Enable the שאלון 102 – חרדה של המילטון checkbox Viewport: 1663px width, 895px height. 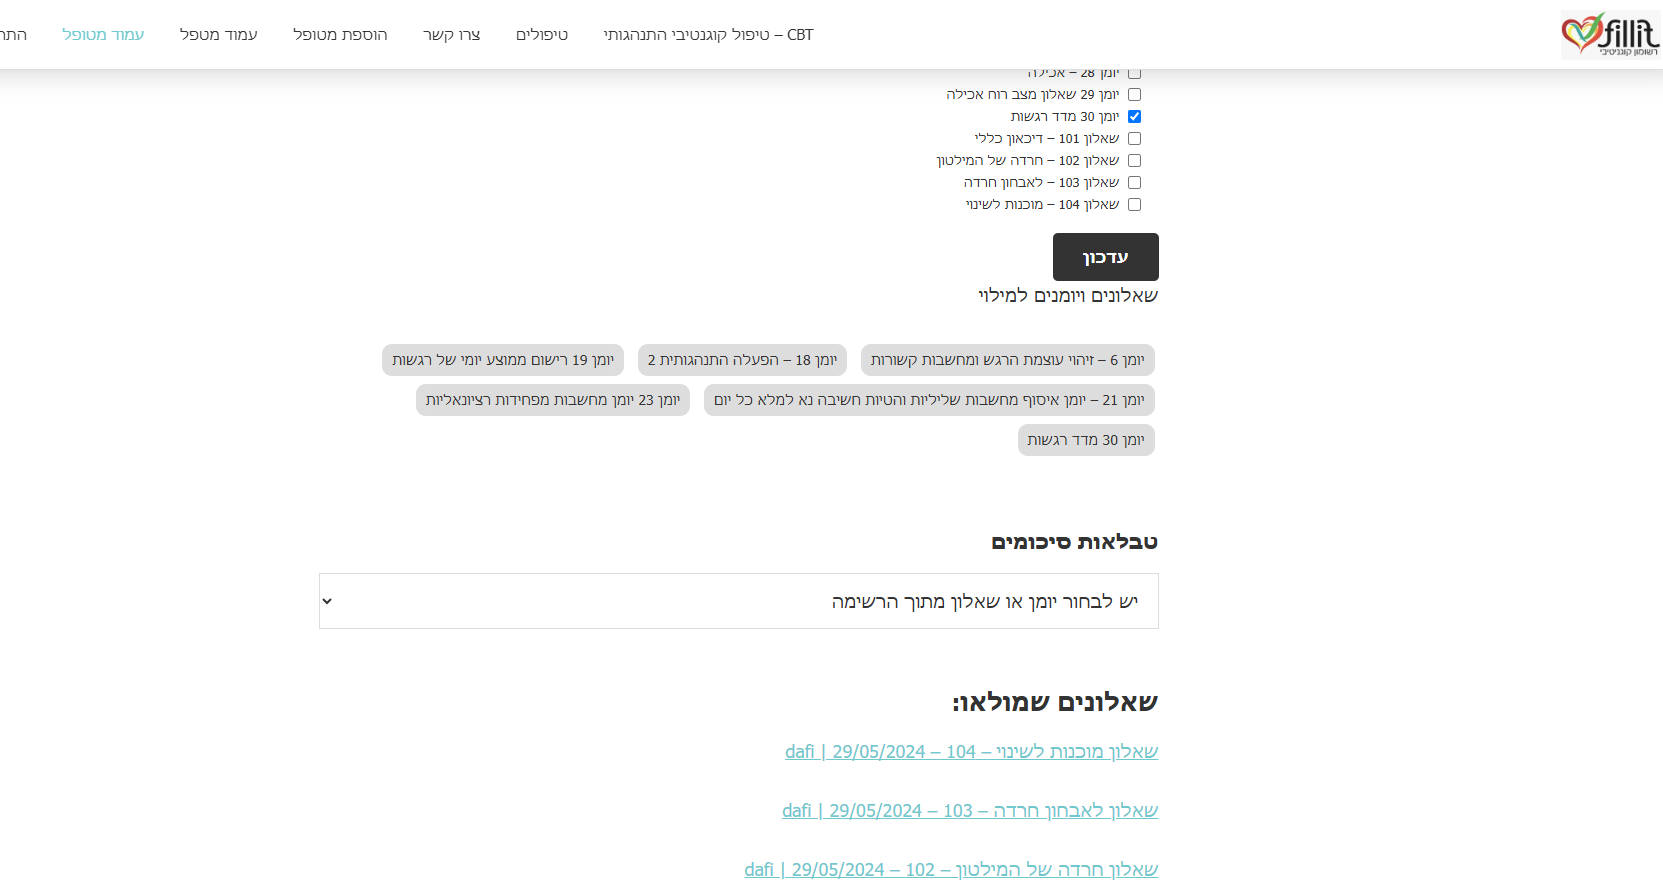tap(1134, 160)
